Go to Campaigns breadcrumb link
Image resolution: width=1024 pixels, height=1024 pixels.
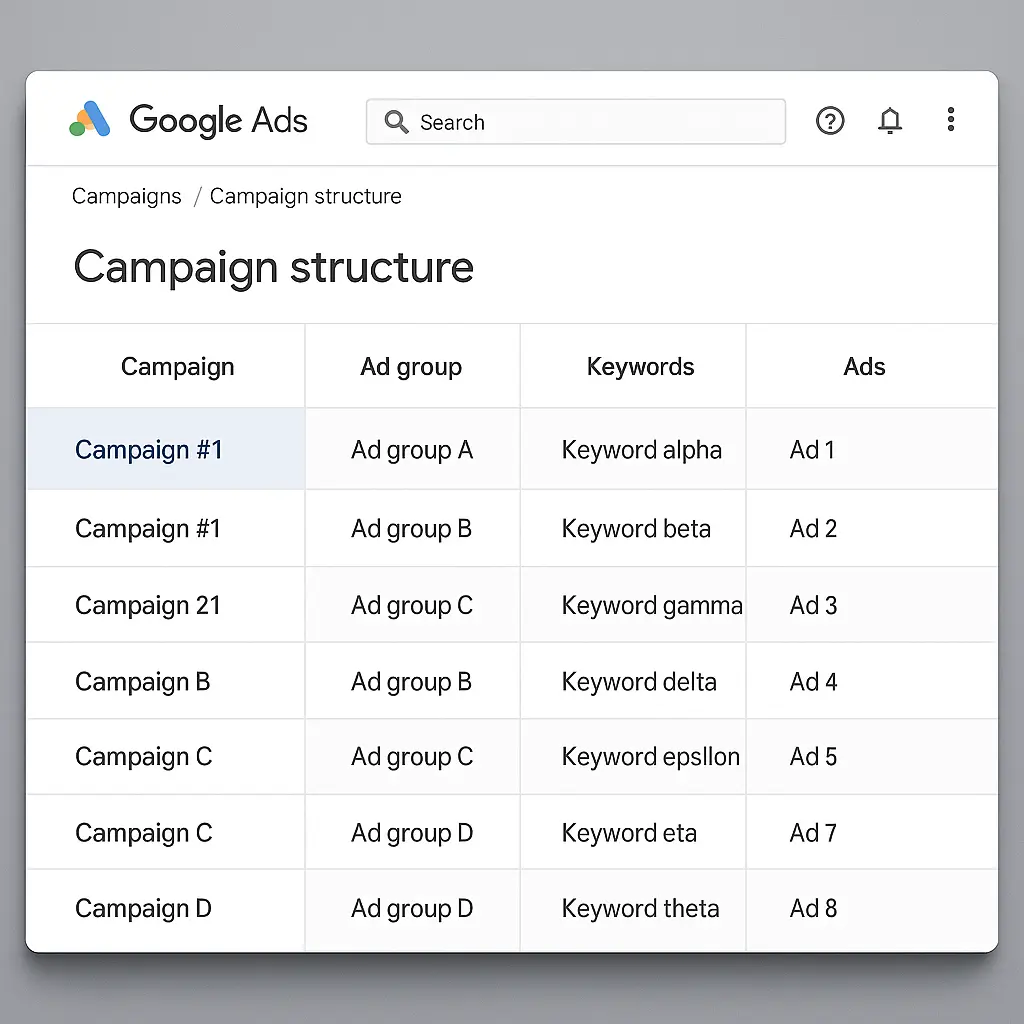click(x=127, y=196)
